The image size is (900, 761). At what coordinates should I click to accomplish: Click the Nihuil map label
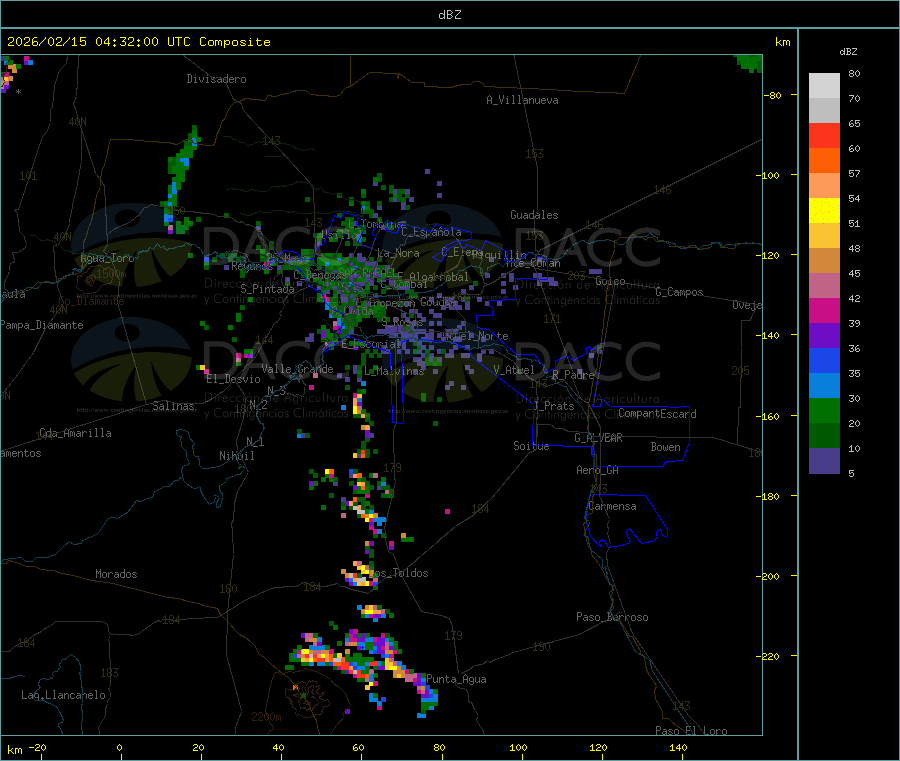click(x=236, y=456)
